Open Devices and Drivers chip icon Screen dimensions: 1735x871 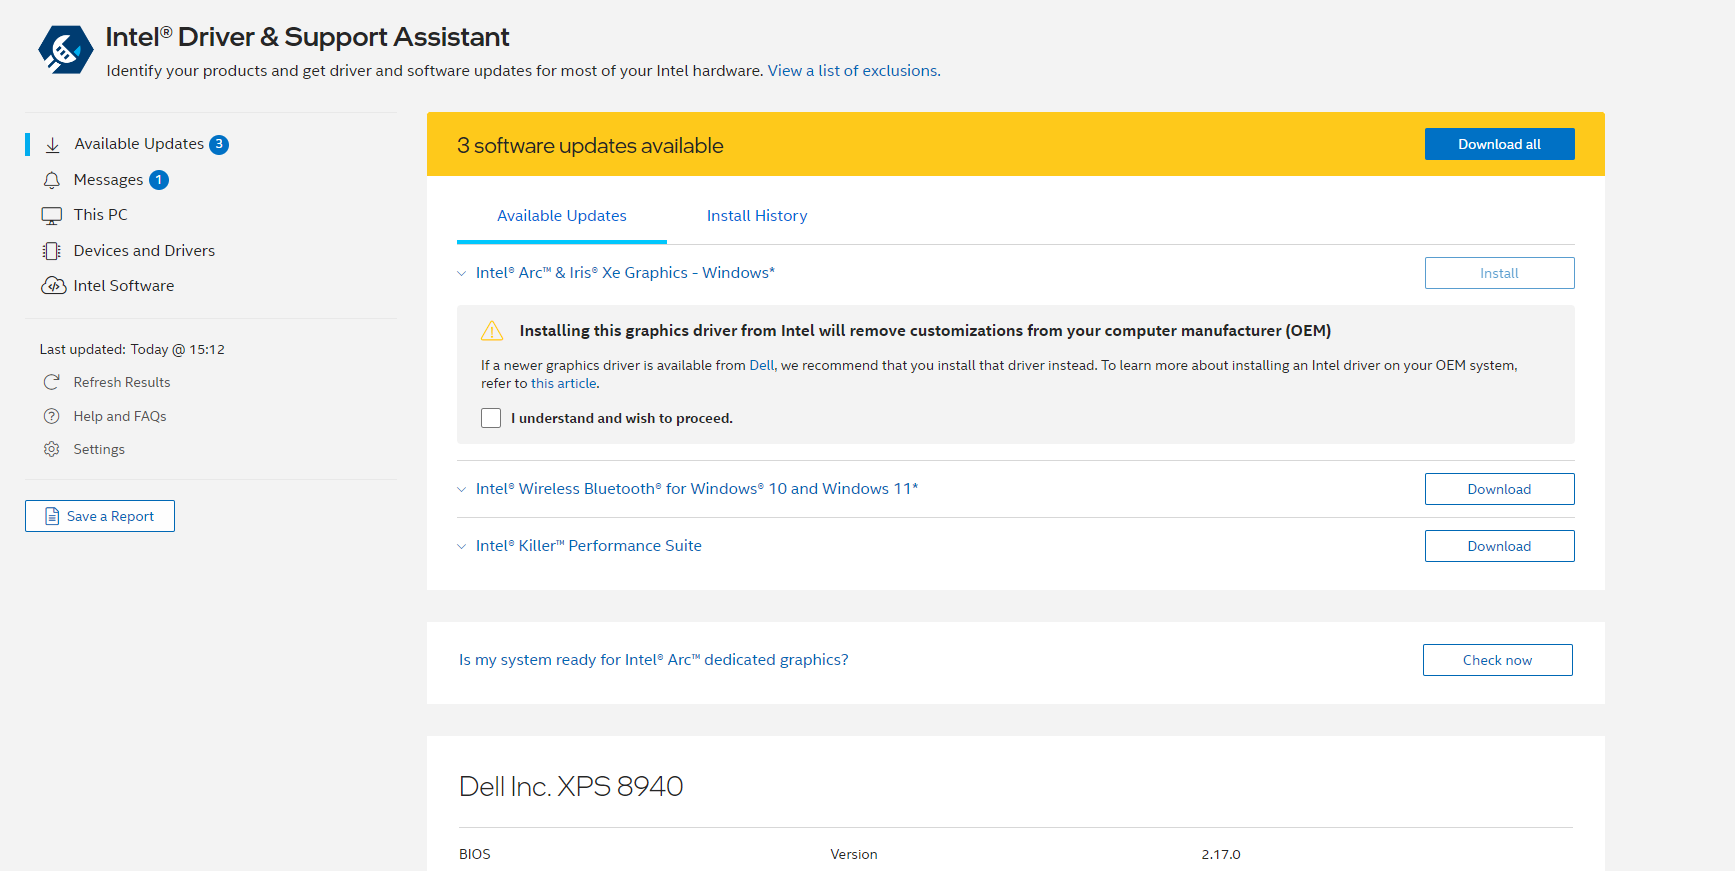[x=52, y=251]
